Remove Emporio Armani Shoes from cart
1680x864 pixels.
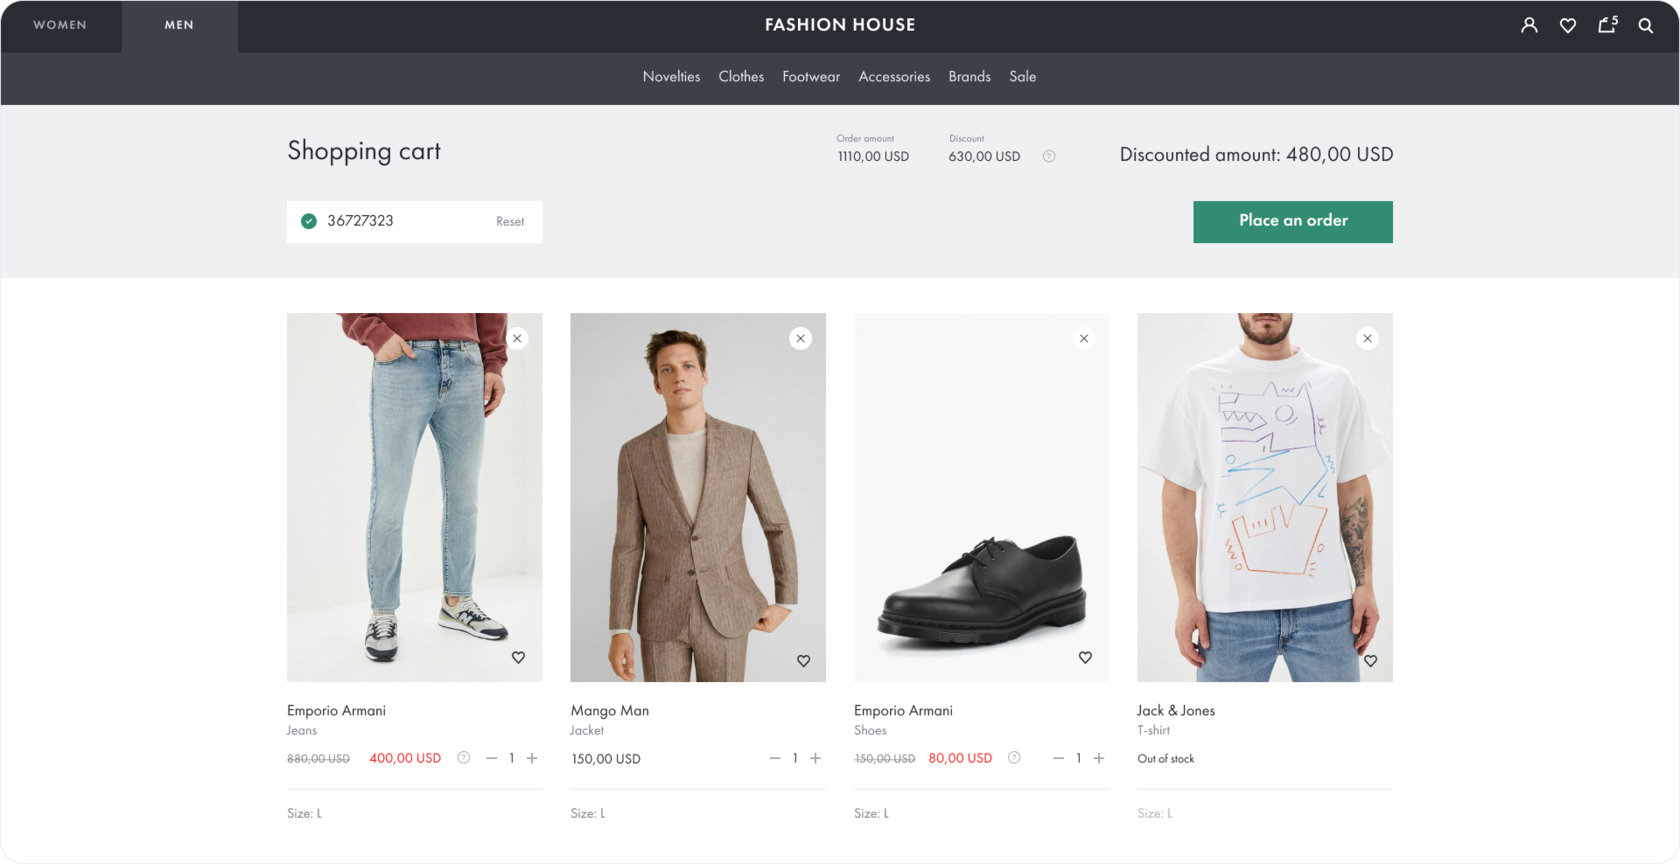(x=1084, y=338)
